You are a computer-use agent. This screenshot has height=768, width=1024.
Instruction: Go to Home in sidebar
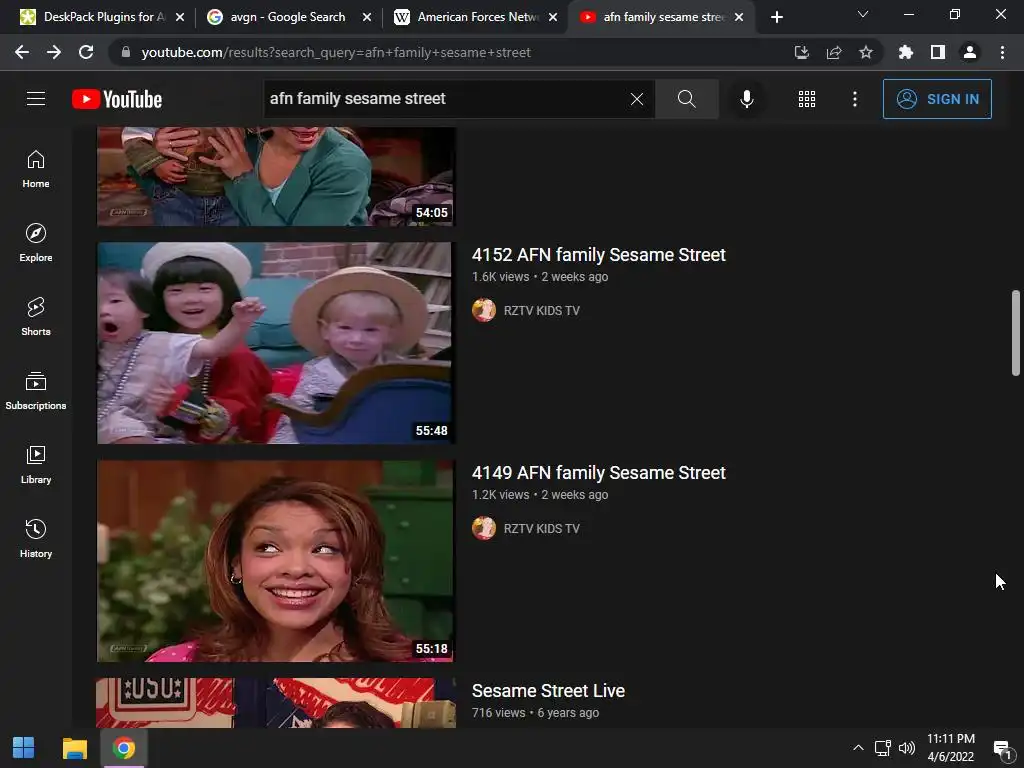coord(36,169)
